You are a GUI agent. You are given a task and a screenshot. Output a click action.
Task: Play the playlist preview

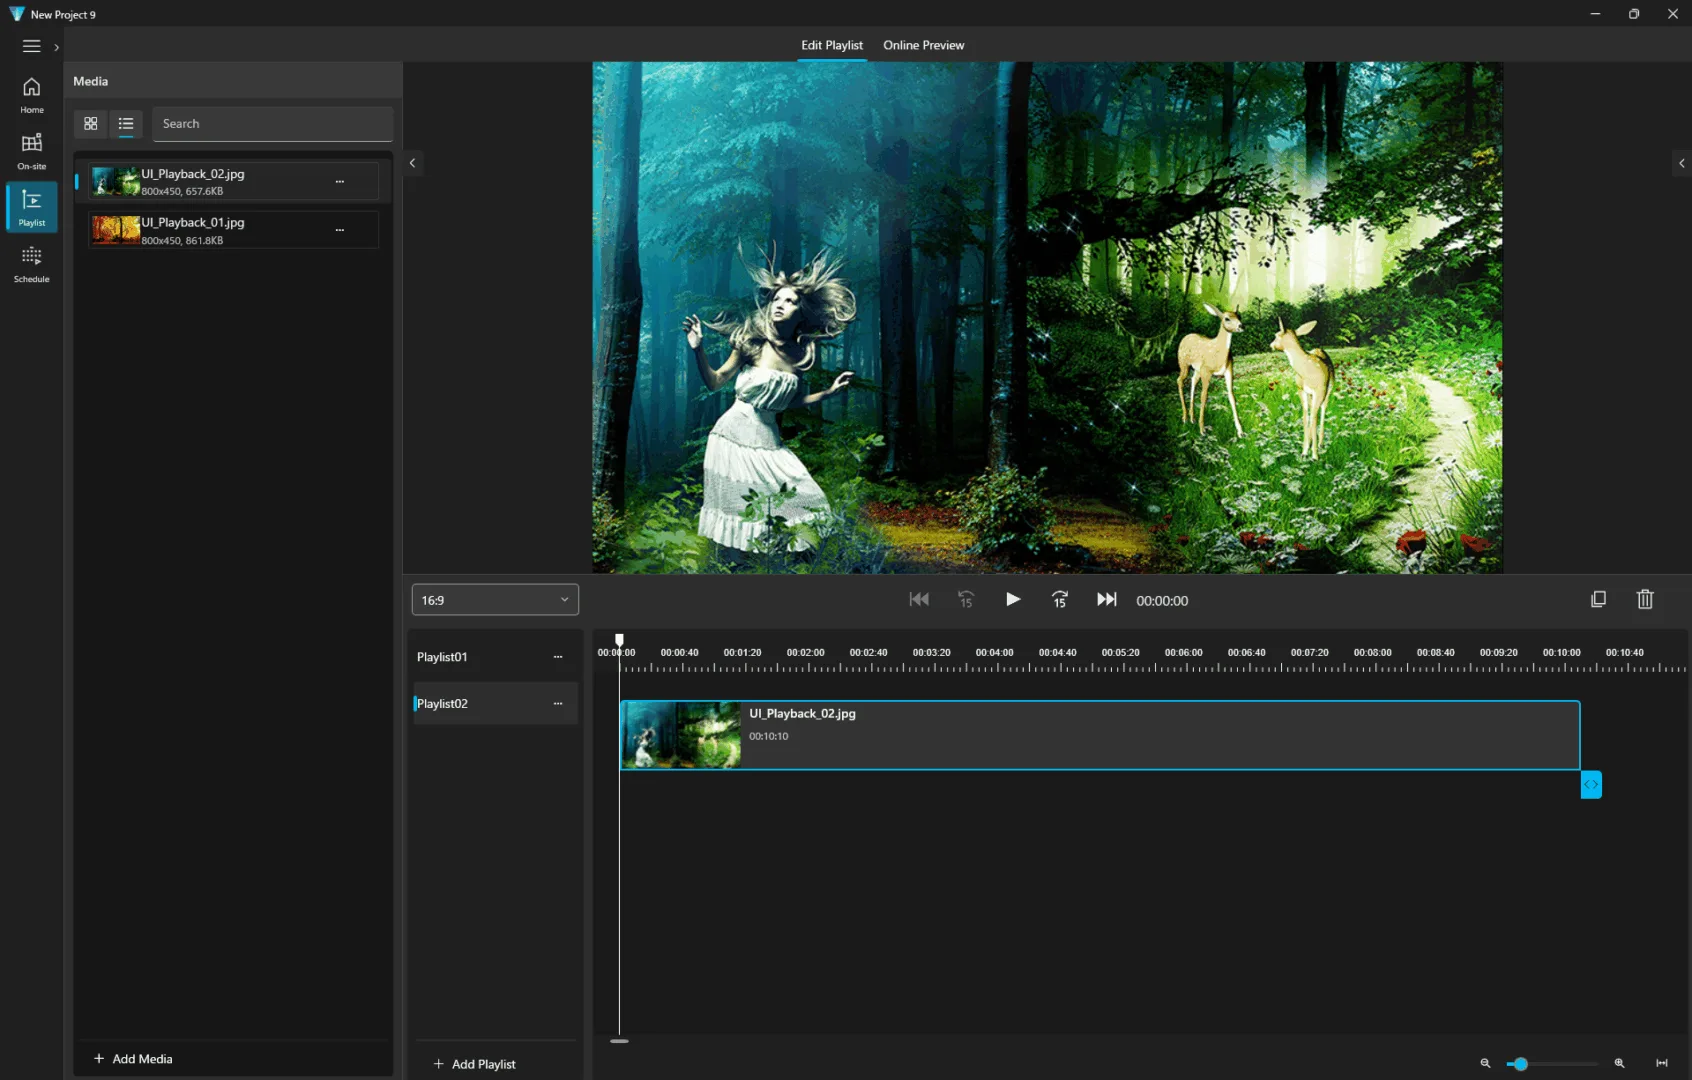pyautogui.click(x=1012, y=599)
